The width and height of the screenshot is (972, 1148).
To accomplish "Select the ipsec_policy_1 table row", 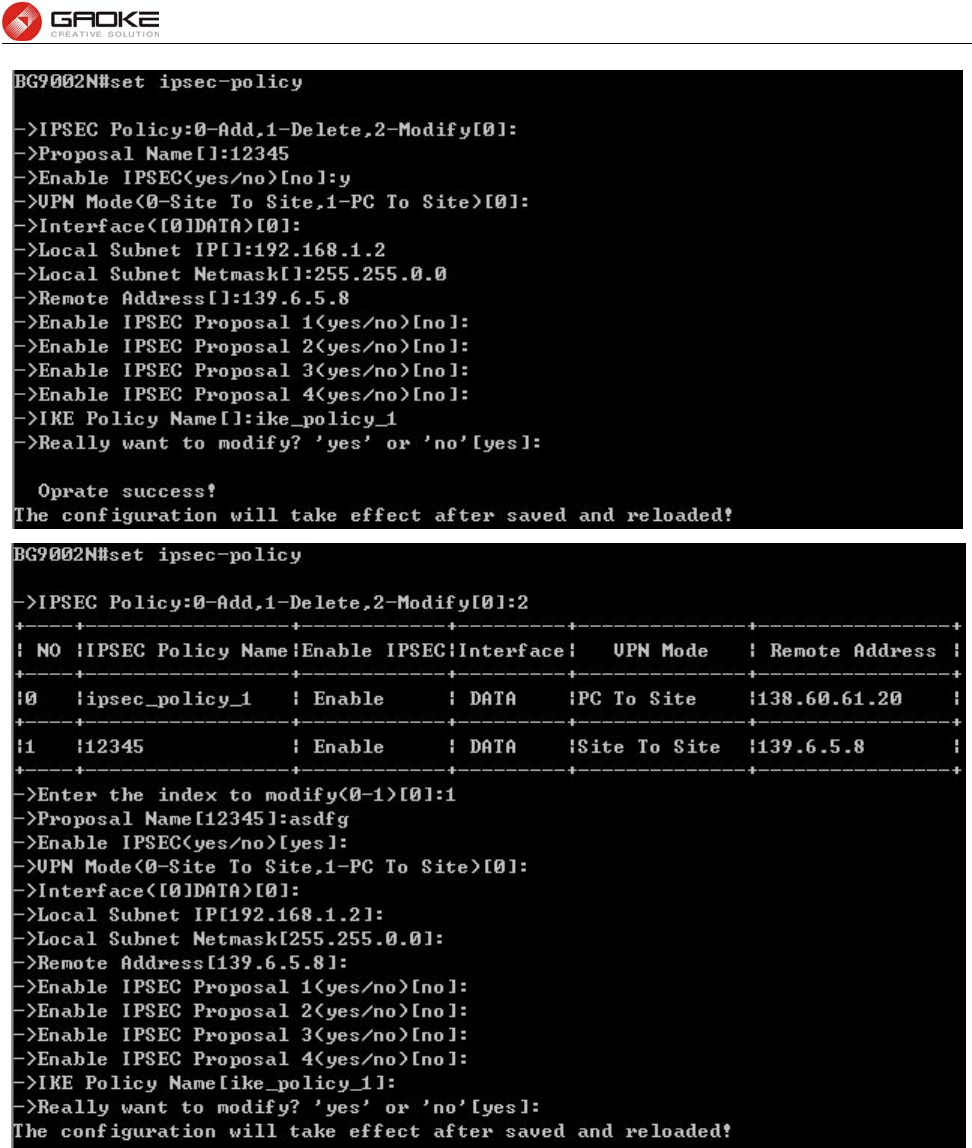I will tap(487, 698).
